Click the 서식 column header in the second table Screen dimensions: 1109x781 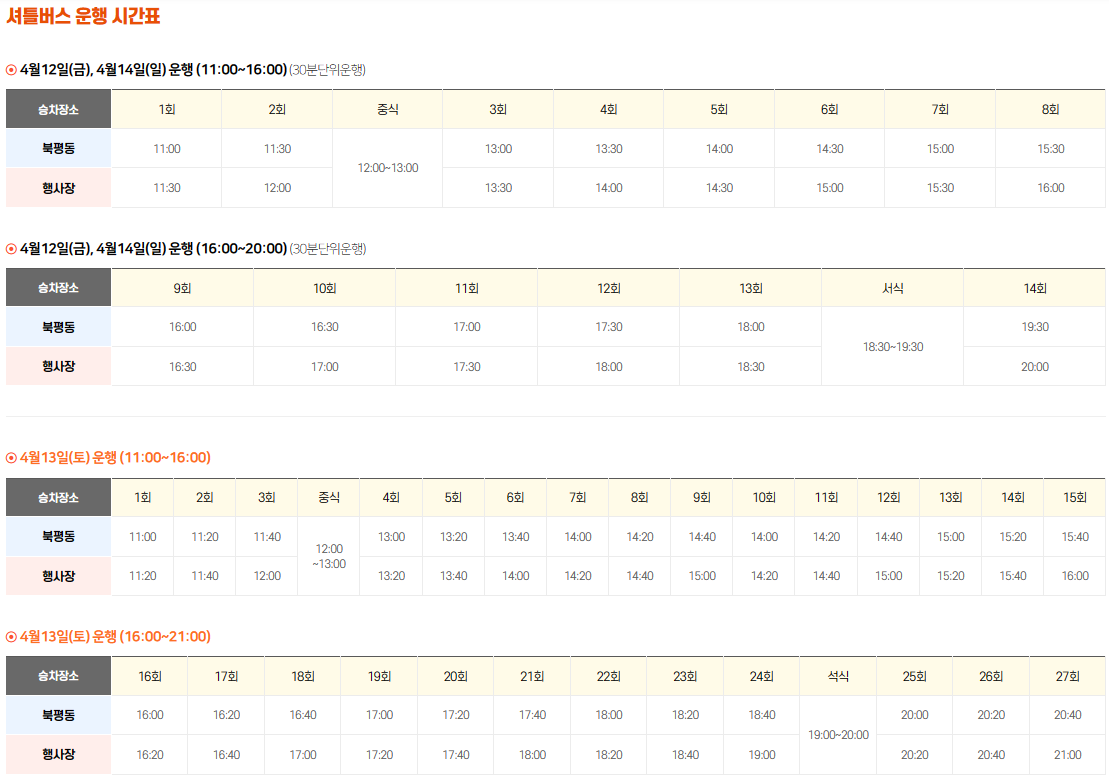(x=892, y=287)
